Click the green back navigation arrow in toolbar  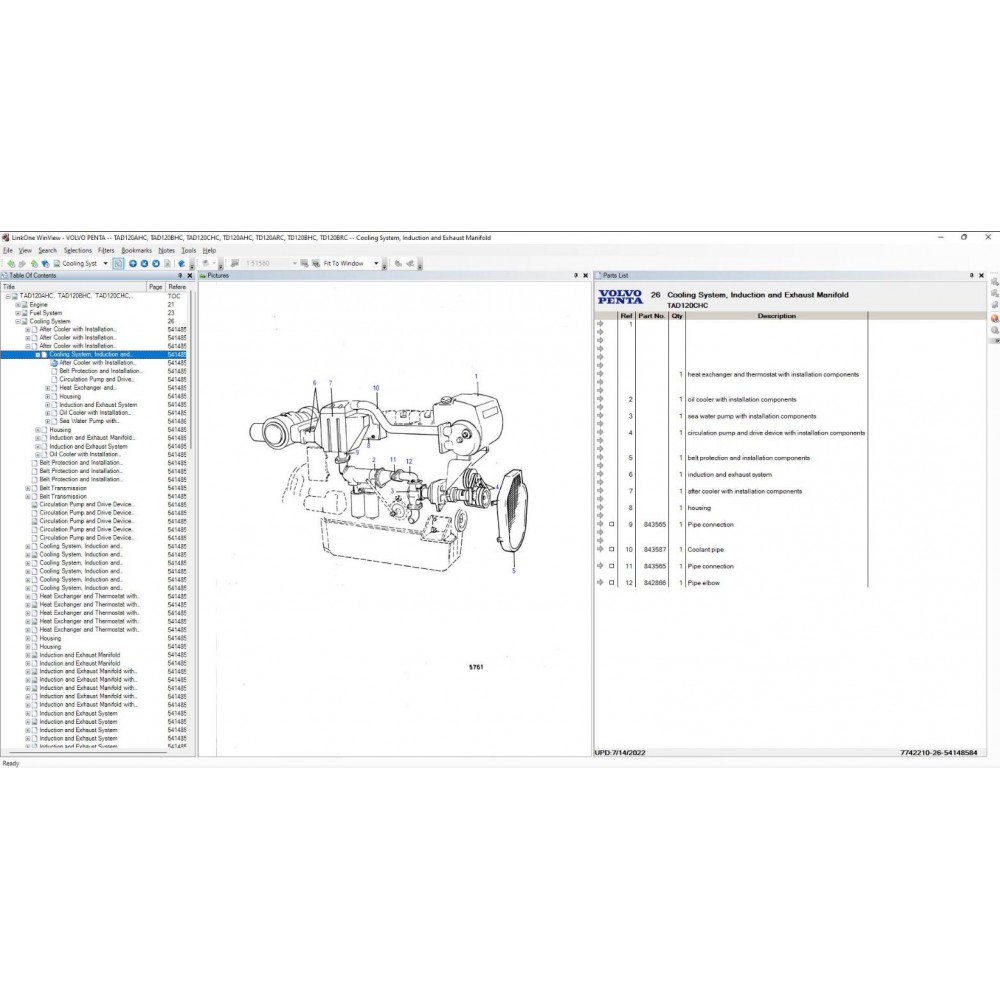pos(10,264)
